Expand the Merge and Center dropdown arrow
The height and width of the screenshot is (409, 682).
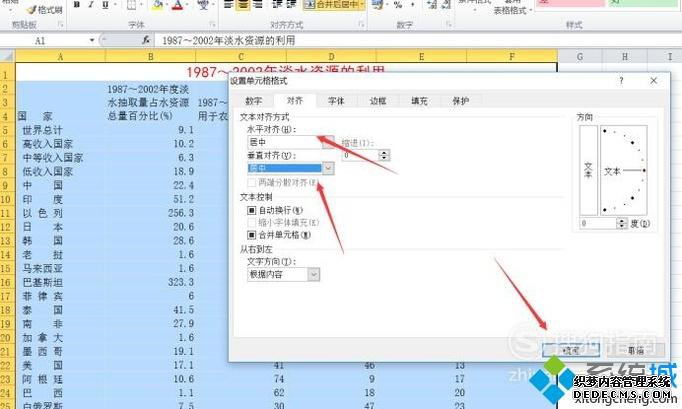(x=362, y=4)
